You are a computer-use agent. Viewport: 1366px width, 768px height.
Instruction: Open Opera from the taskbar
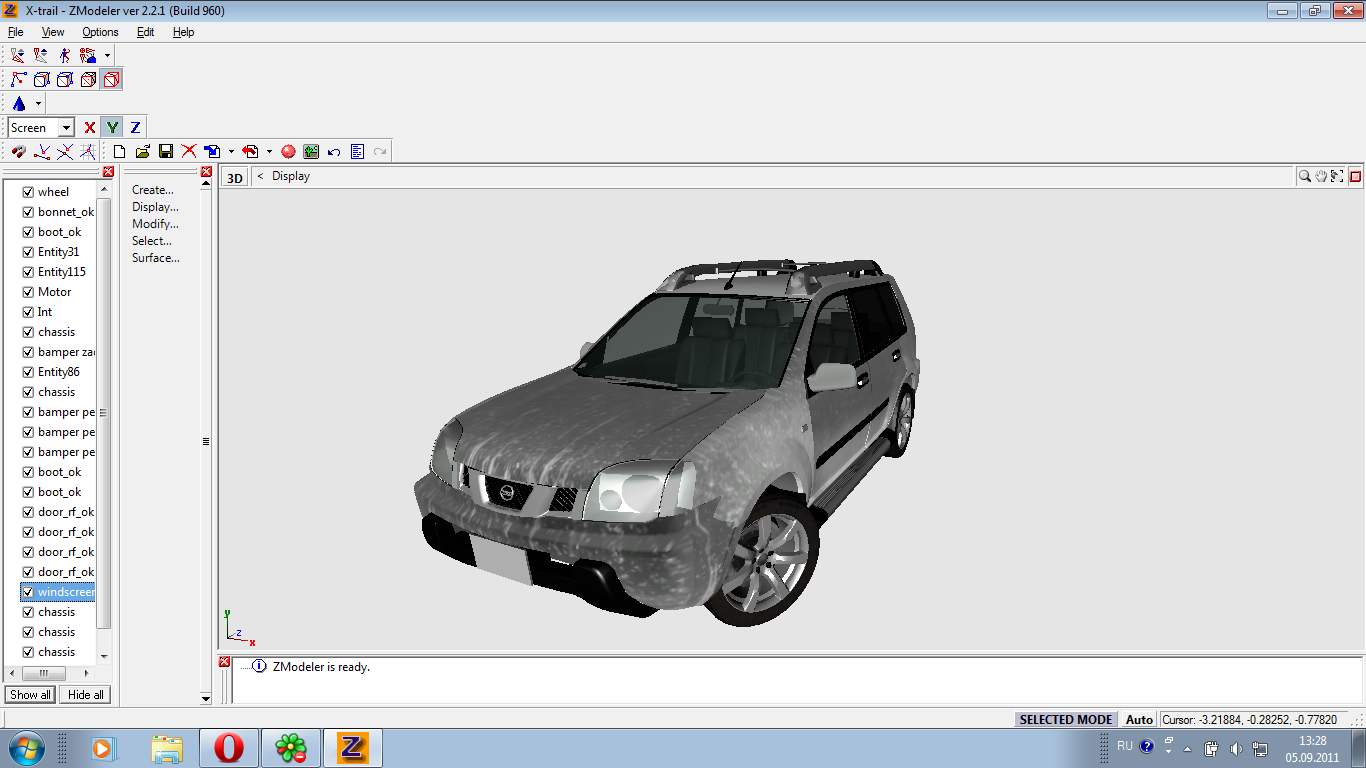(x=229, y=748)
